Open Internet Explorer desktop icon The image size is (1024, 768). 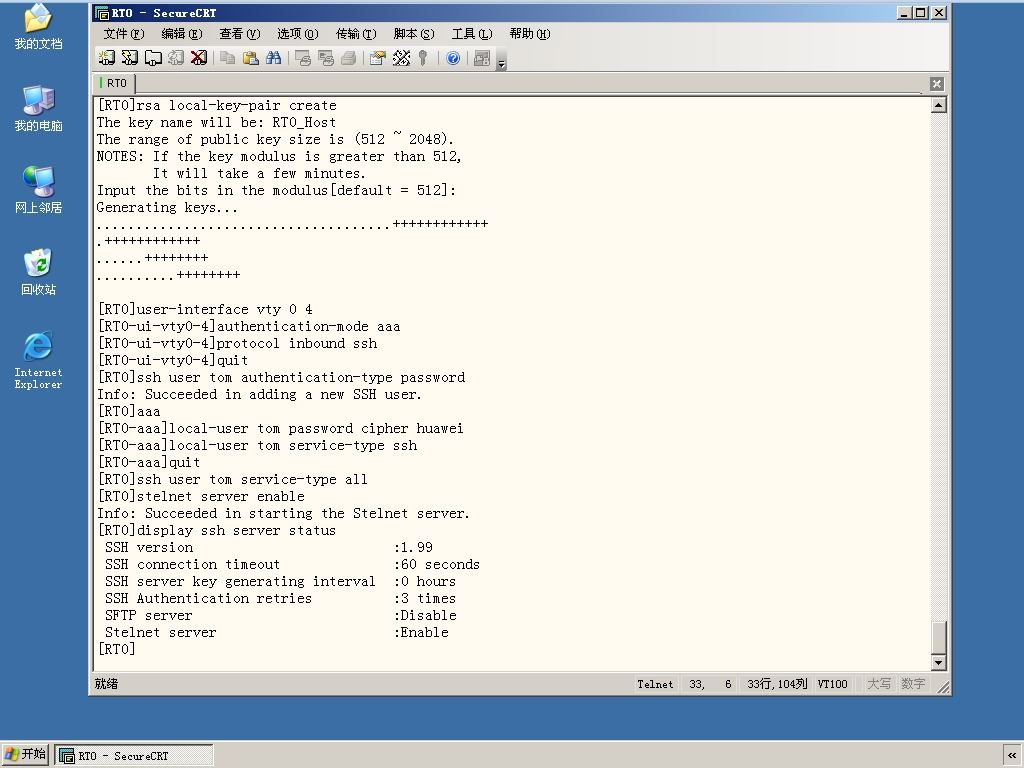click(38, 360)
